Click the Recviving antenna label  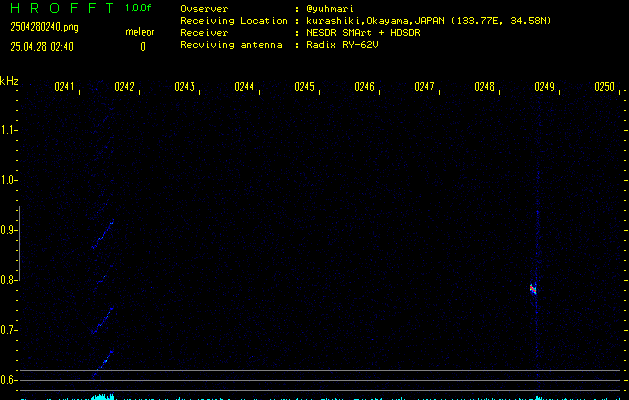231,45
